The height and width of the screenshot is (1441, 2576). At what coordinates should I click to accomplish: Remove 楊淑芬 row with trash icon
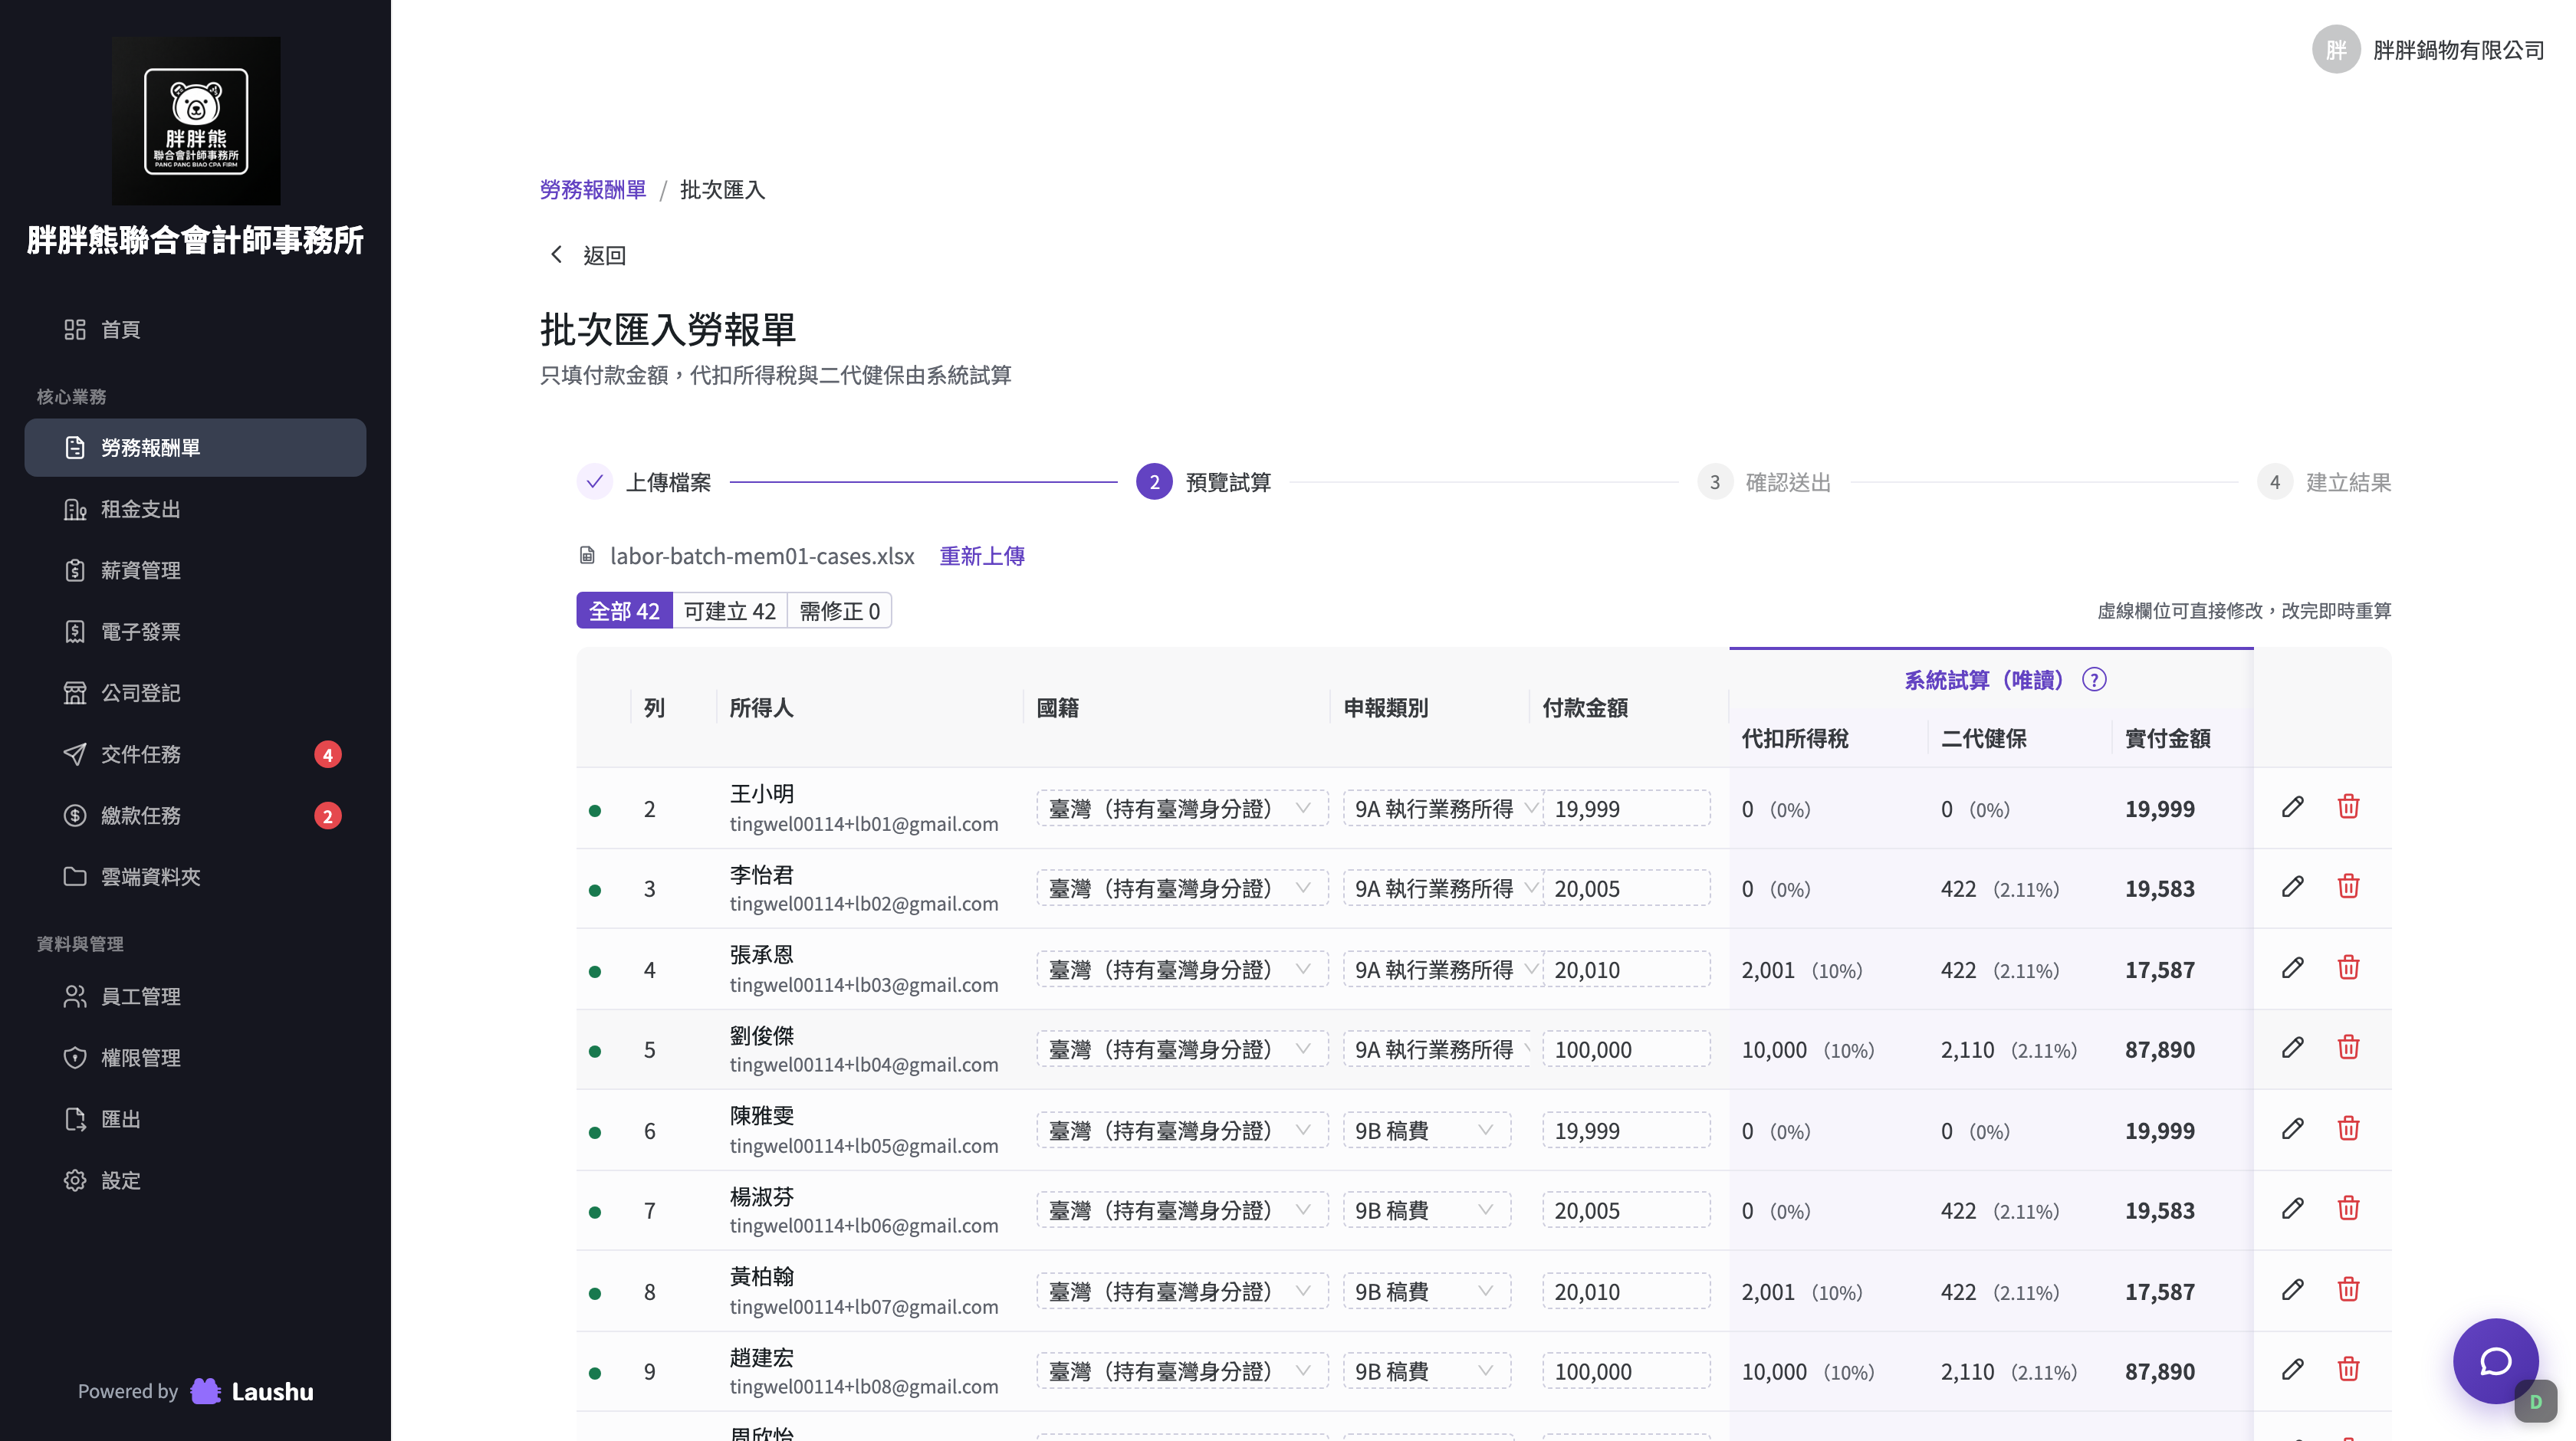click(x=2348, y=1209)
